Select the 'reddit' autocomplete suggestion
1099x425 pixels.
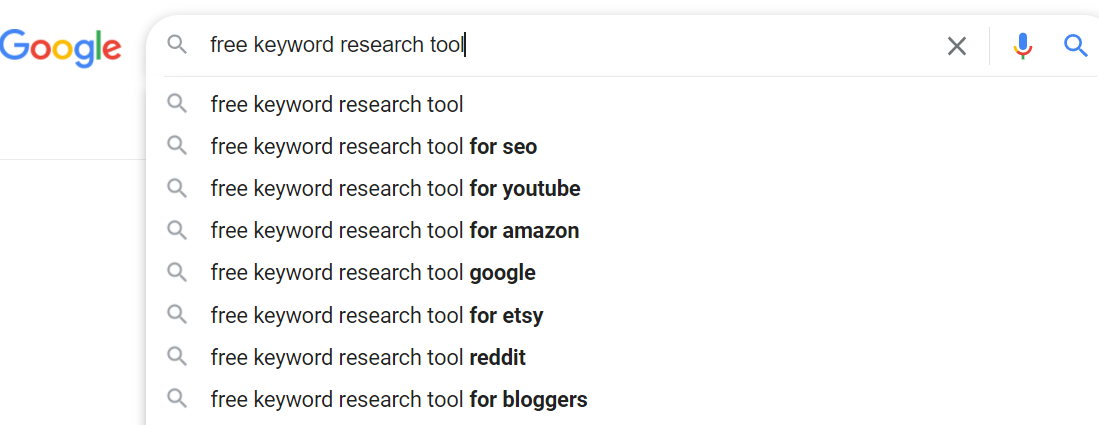click(x=367, y=358)
